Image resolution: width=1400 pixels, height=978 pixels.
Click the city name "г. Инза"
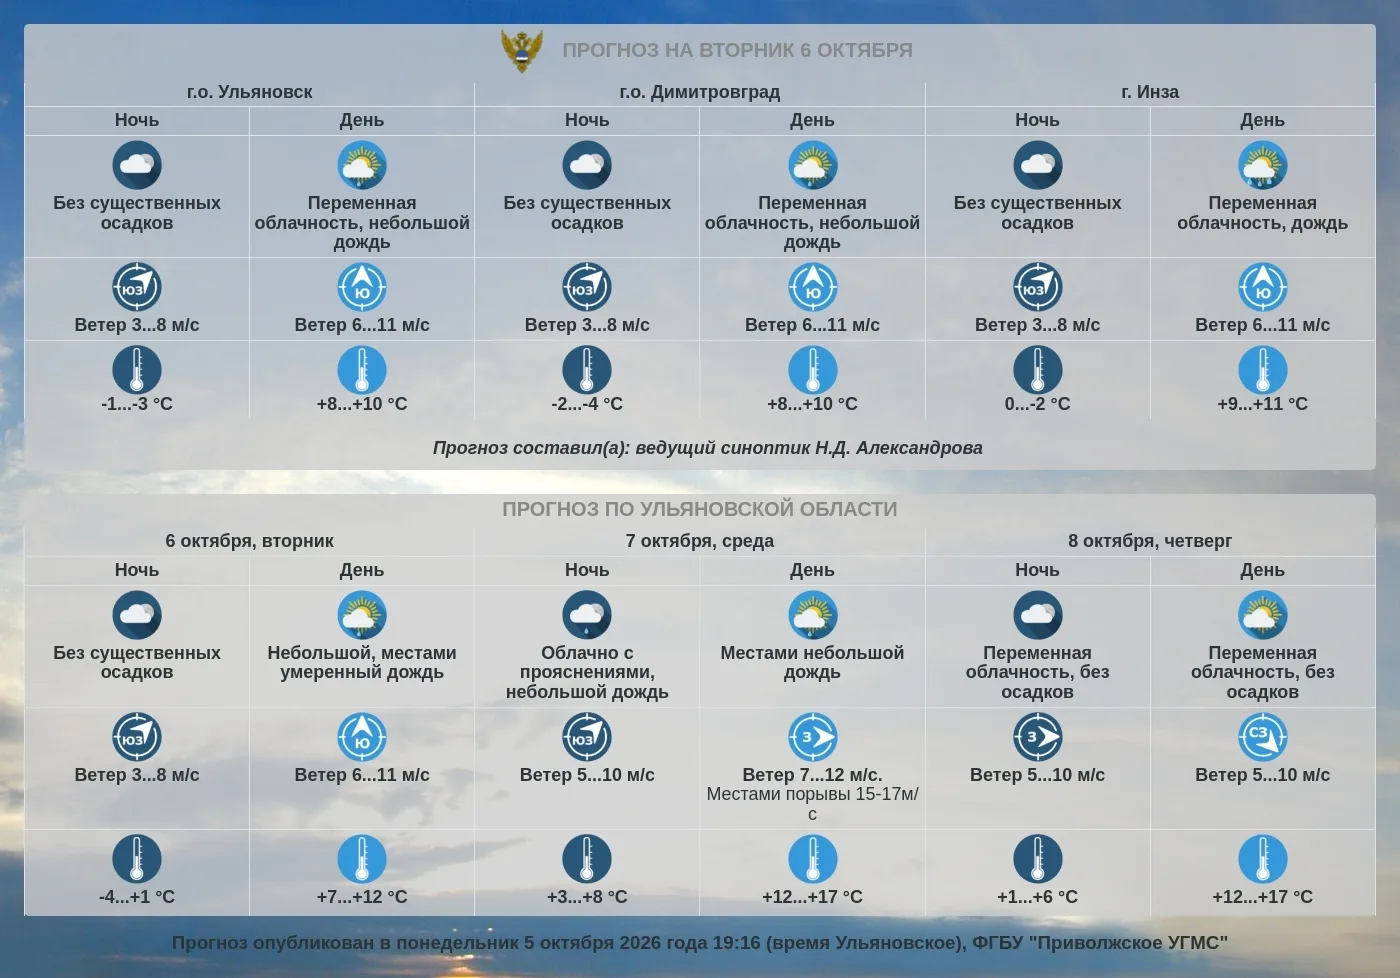click(1150, 92)
